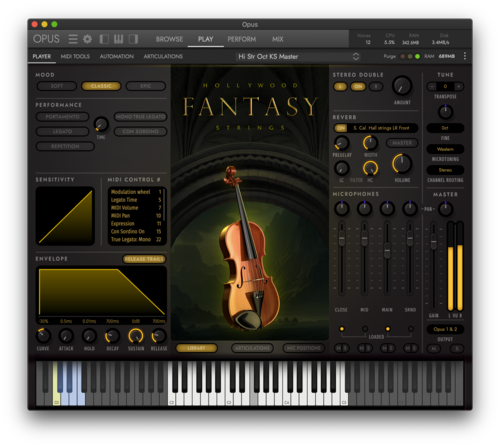Click the Reverb Width knob

(370, 143)
